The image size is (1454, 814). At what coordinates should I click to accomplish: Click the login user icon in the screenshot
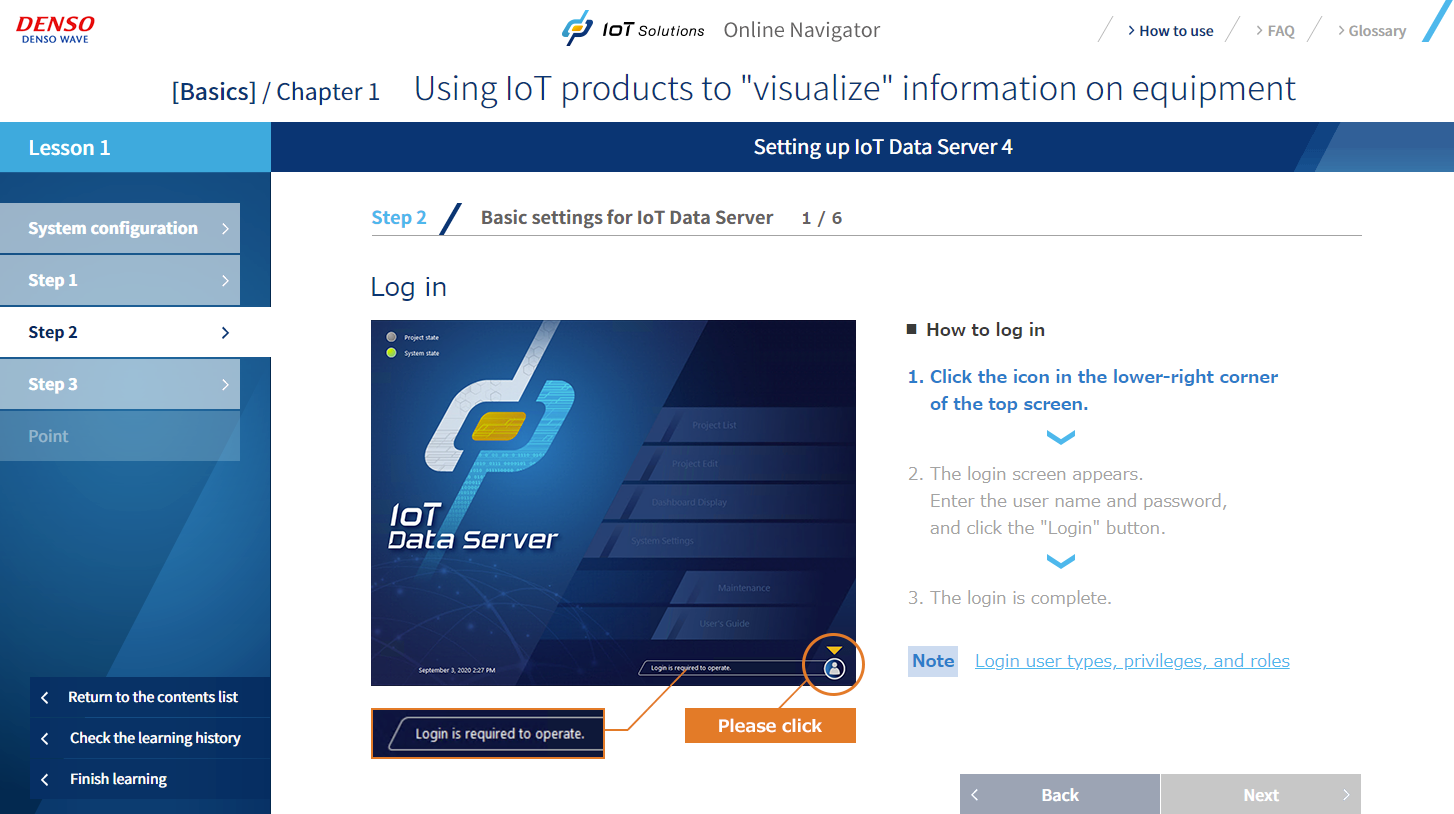coord(834,669)
